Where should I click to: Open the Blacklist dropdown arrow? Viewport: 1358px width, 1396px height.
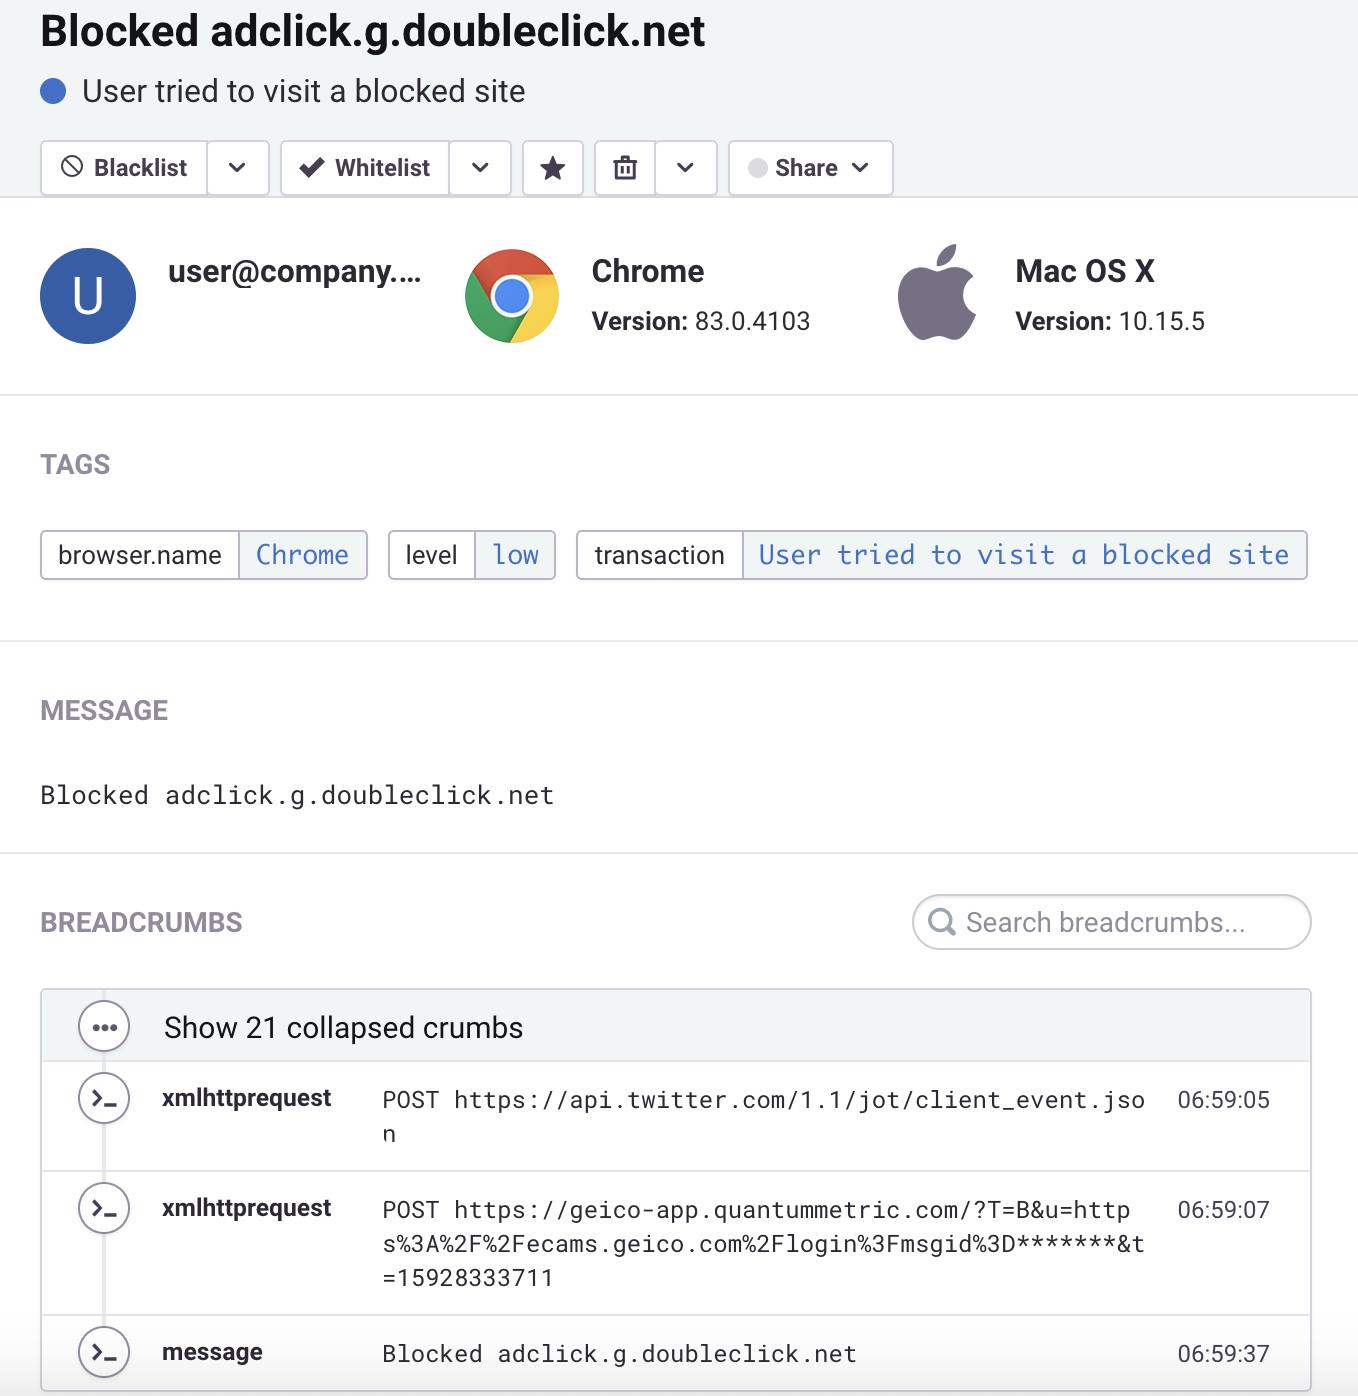(x=238, y=168)
